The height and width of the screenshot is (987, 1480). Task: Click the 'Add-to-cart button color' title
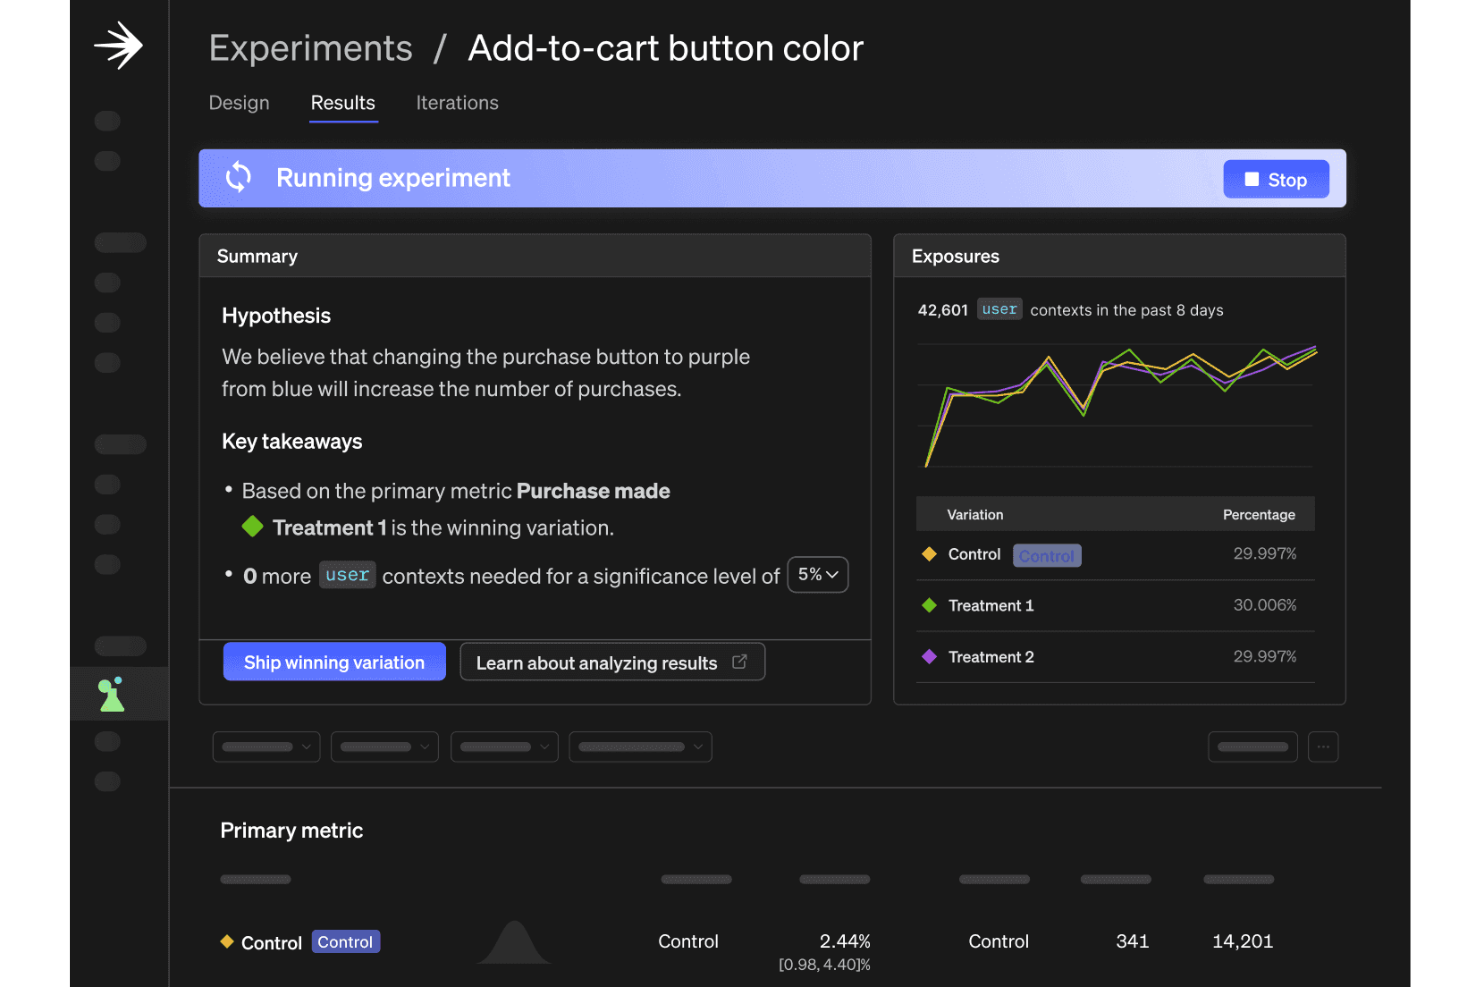tap(666, 48)
